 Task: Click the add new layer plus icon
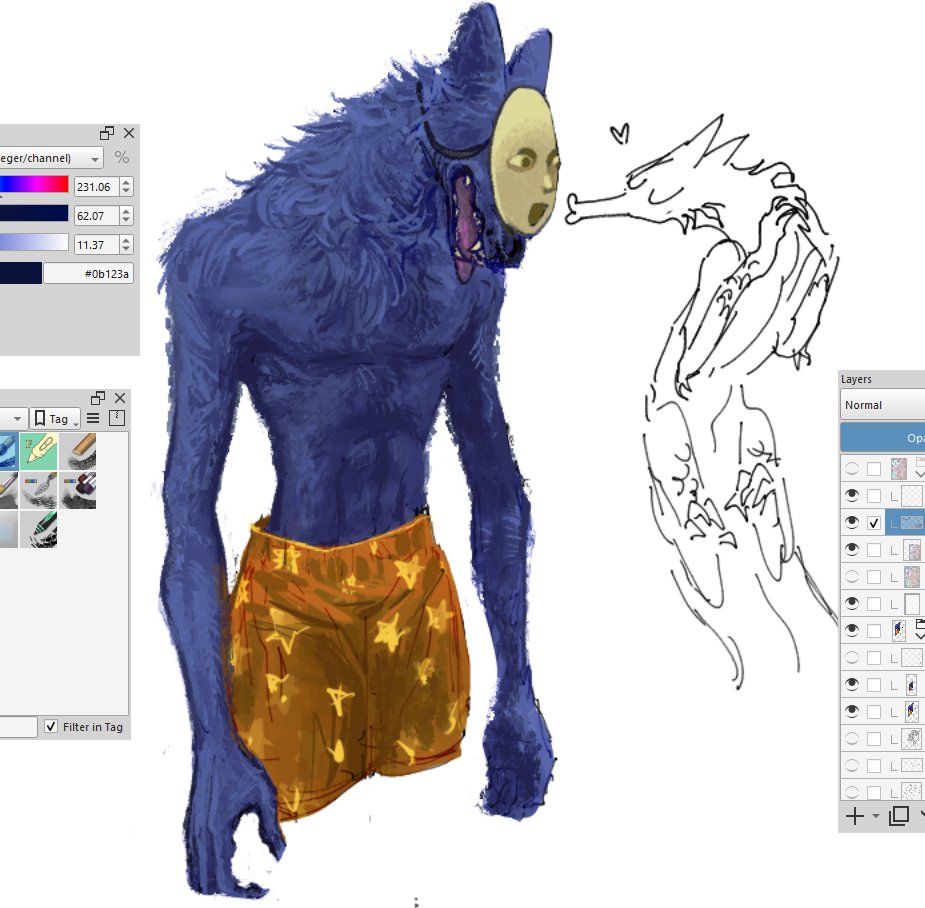coord(855,816)
